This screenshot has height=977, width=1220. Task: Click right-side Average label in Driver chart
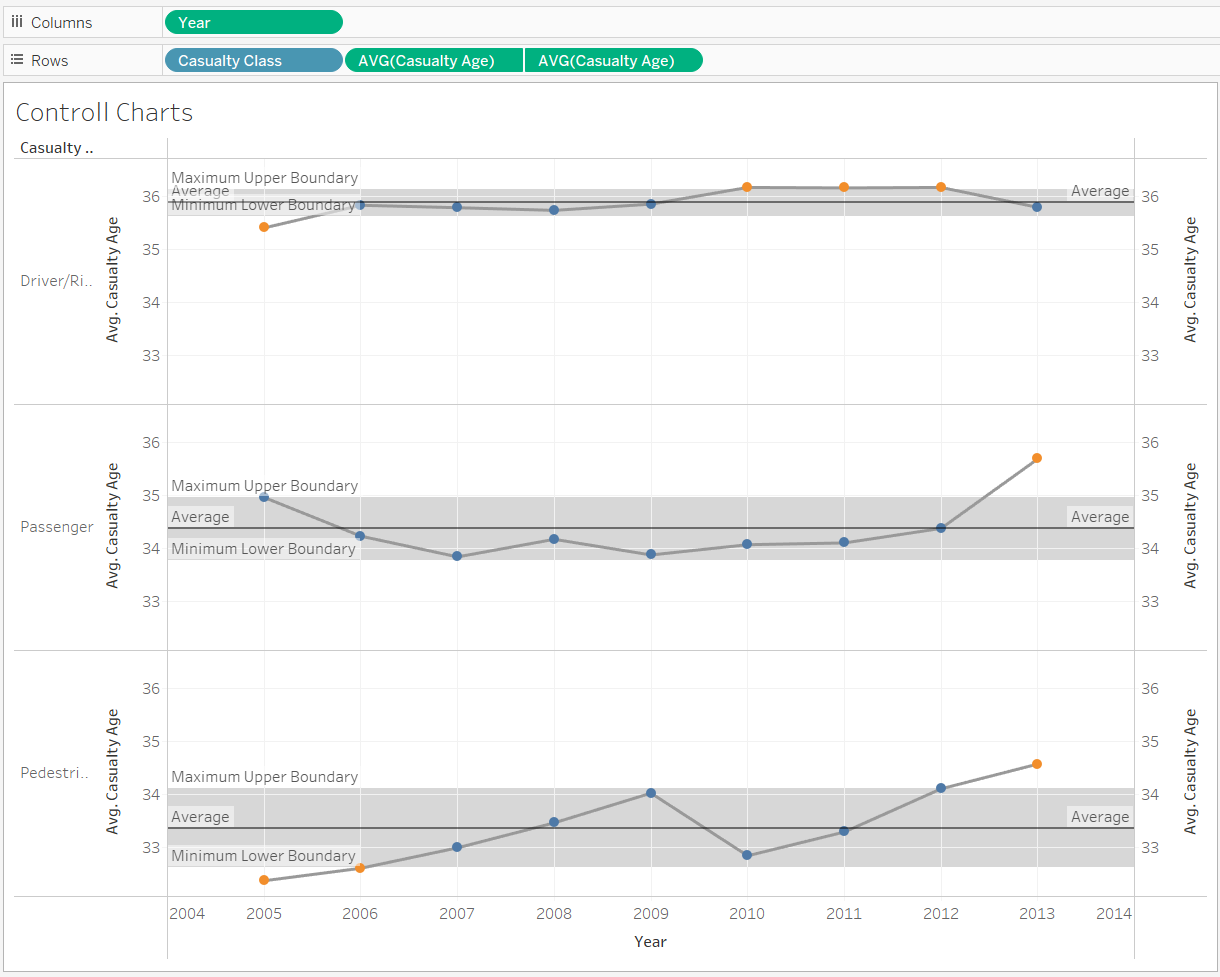point(1100,191)
